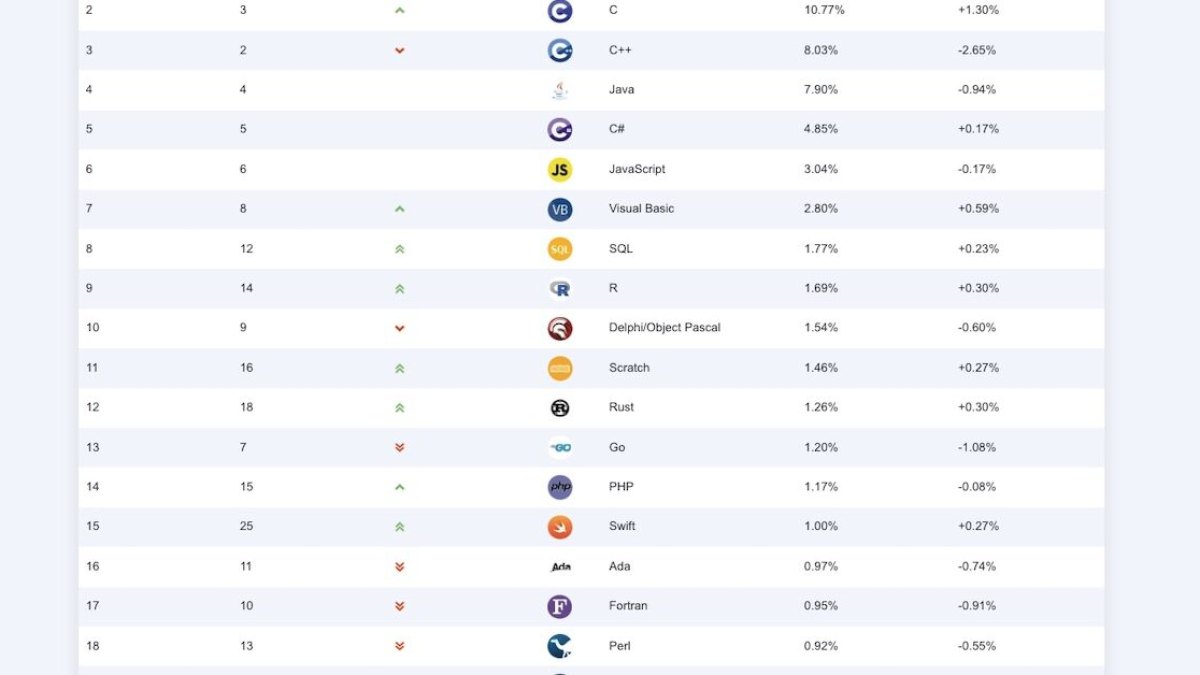The height and width of the screenshot is (675, 1200).
Task: Click the R language logo icon
Action: coord(560,288)
